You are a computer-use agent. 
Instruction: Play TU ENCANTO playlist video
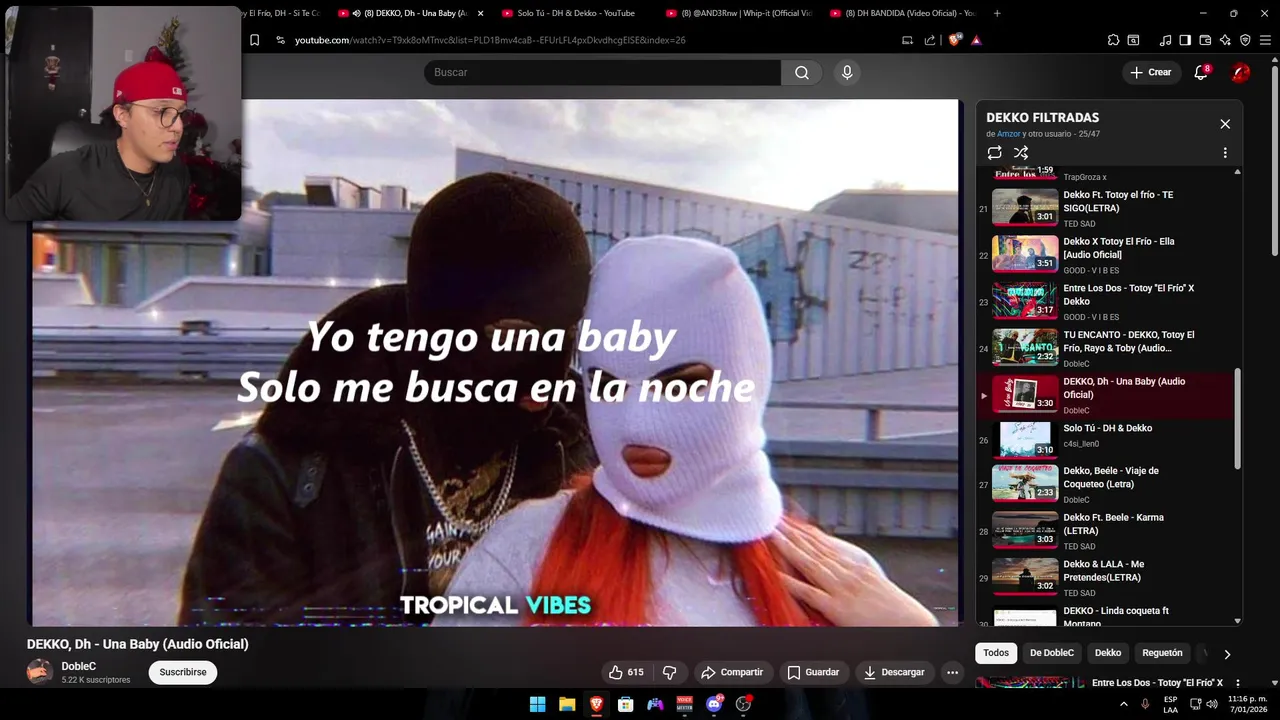click(1105, 348)
